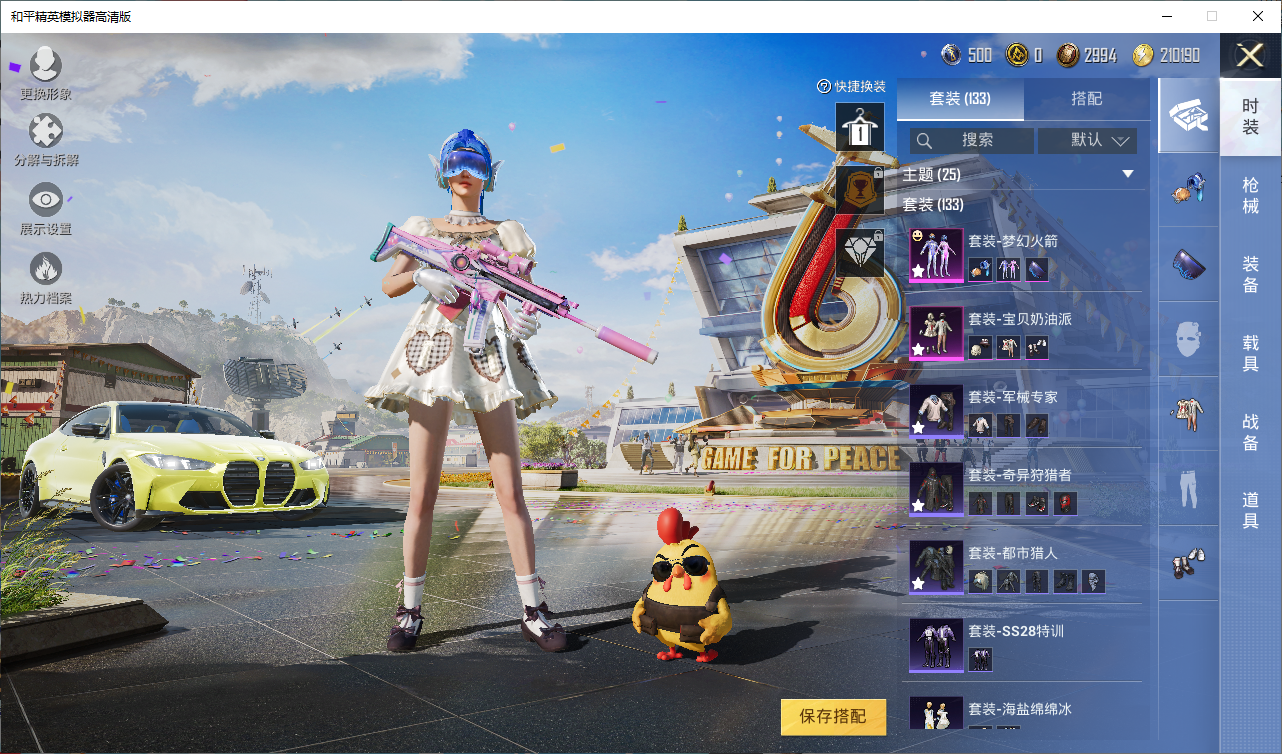This screenshot has height=754, width=1282.
Task: Switch to 装备 side tab
Action: click(x=1250, y=274)
